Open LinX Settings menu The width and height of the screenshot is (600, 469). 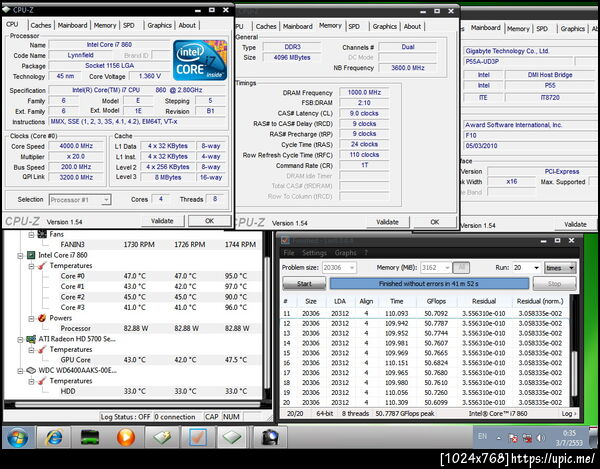314,253
